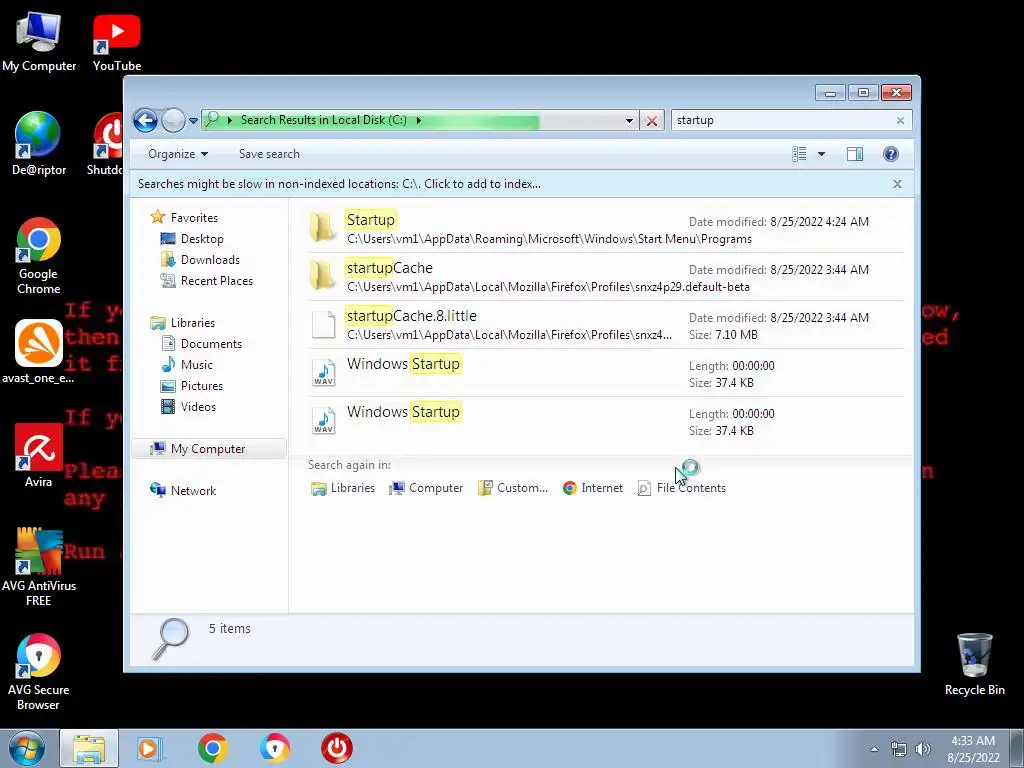1024x768 pixels.
Task: Show hidden tray icons arrow
Action: coord(874,749)
